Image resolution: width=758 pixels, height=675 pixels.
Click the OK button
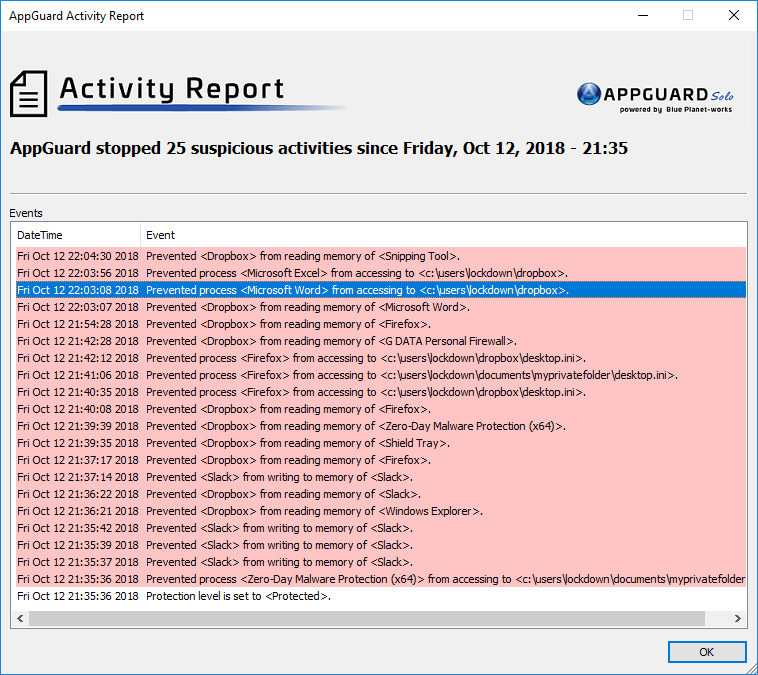point(707,652)
